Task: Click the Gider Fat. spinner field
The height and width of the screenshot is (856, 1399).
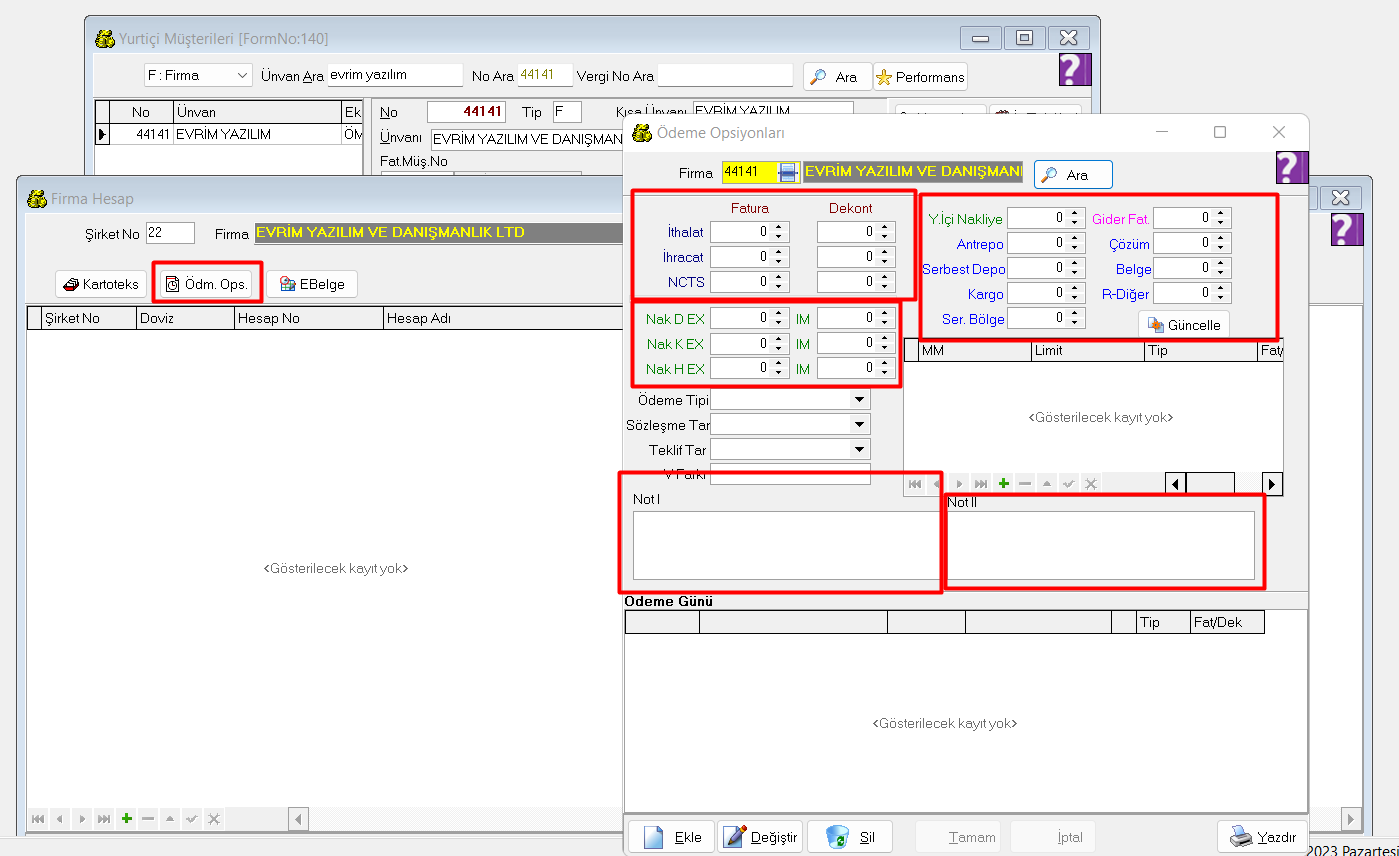Action: point(1192,218)
